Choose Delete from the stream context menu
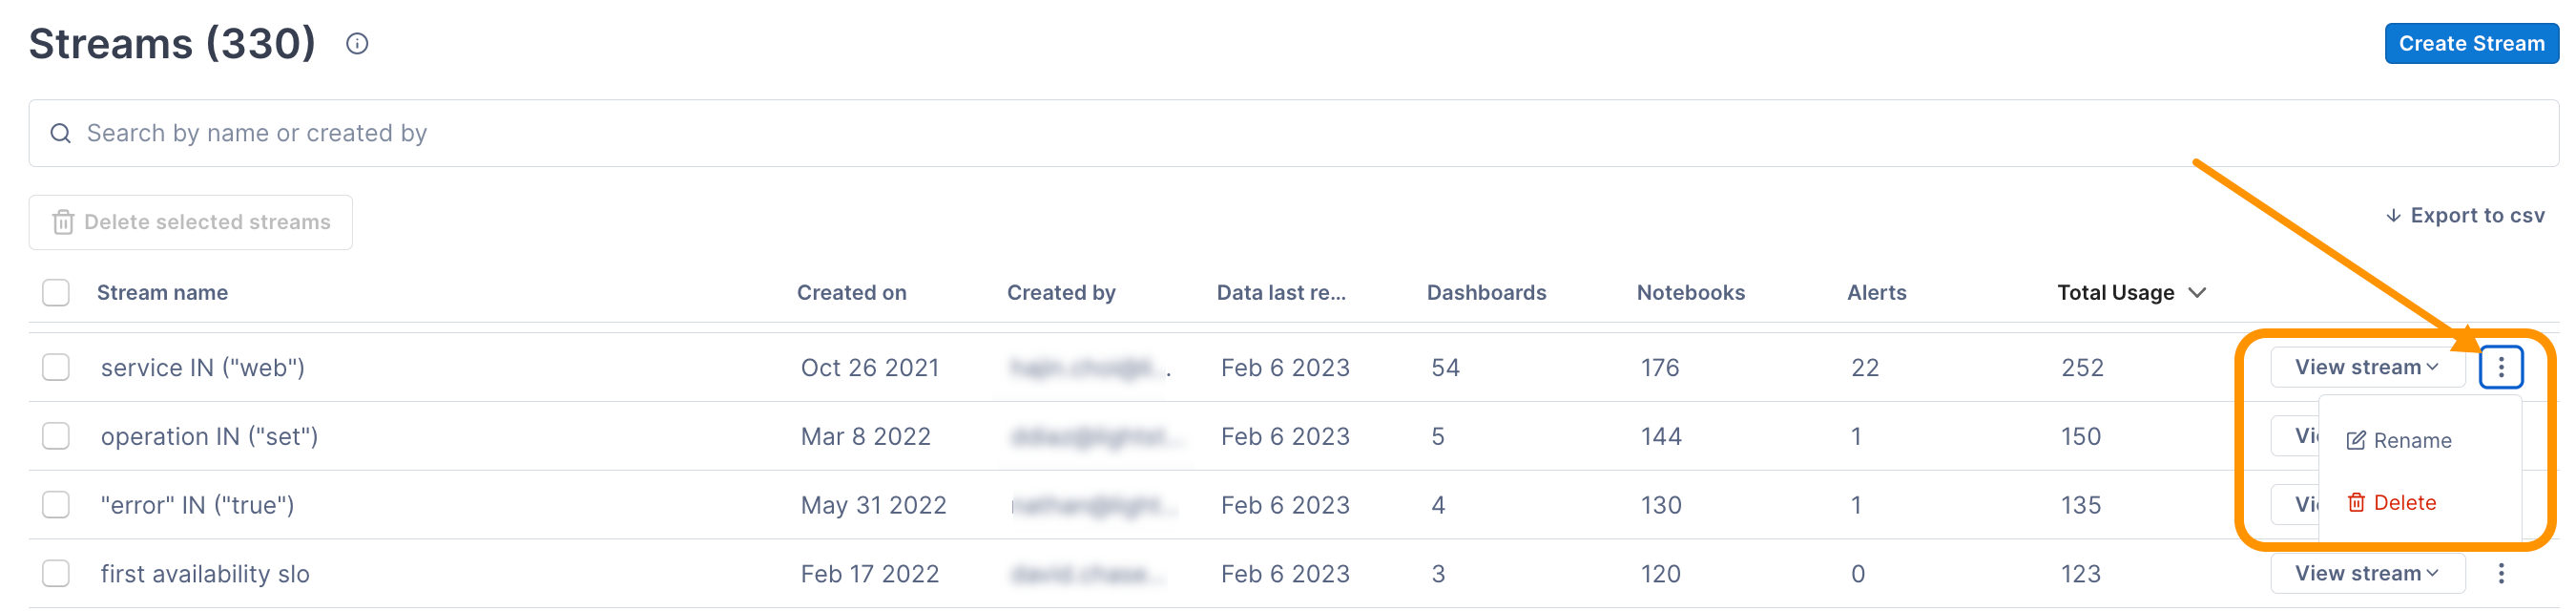 click(x=2404, y=503)
